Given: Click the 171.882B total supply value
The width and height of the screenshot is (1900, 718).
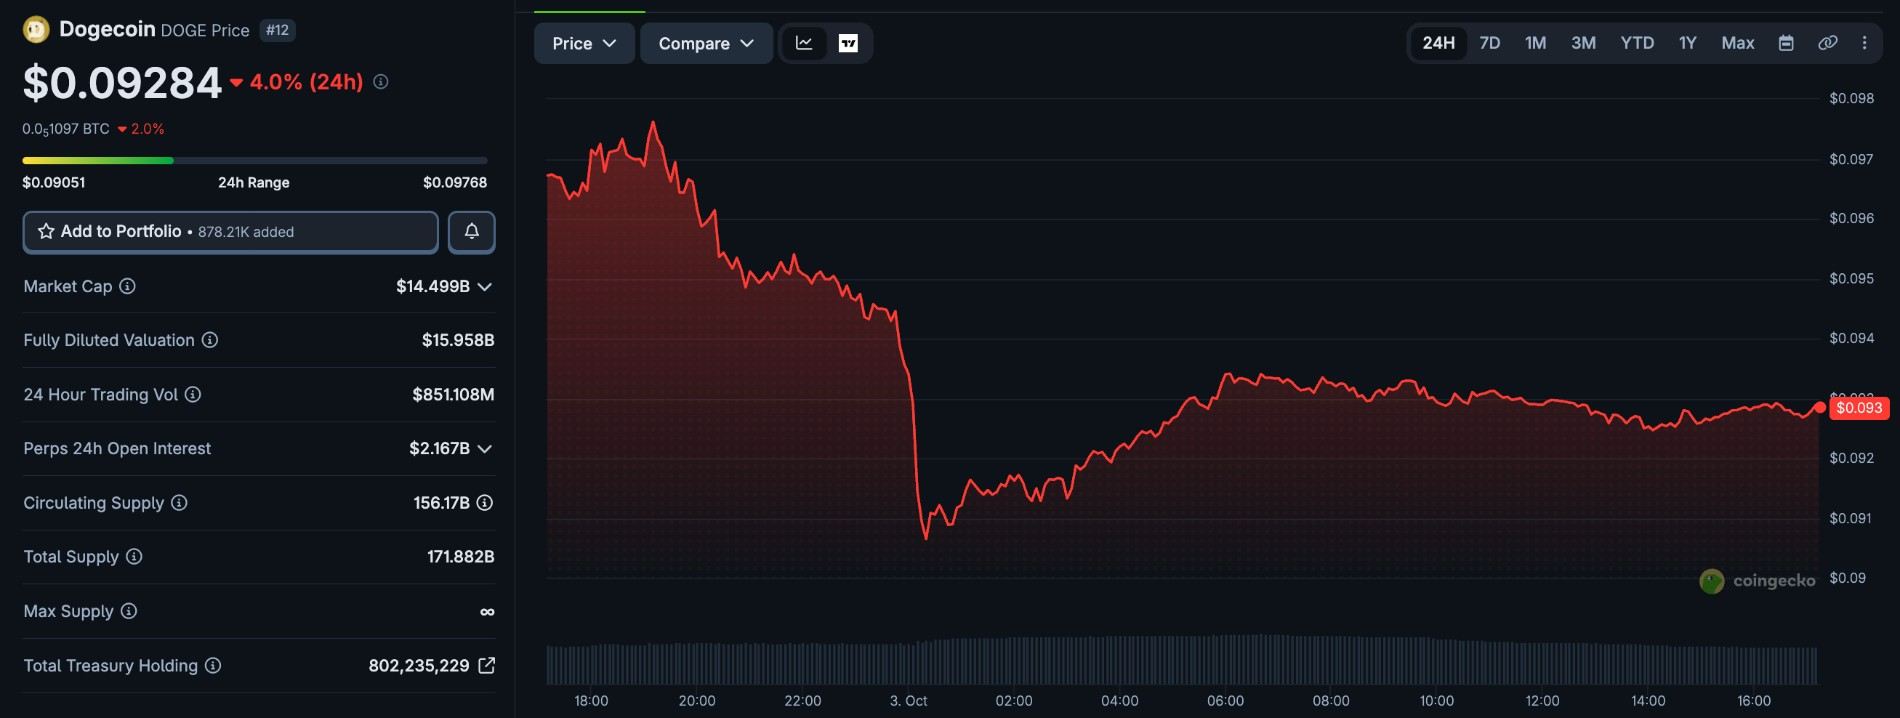Looking at the screenshot, I should pyautogui.click(x=461, y=556).
